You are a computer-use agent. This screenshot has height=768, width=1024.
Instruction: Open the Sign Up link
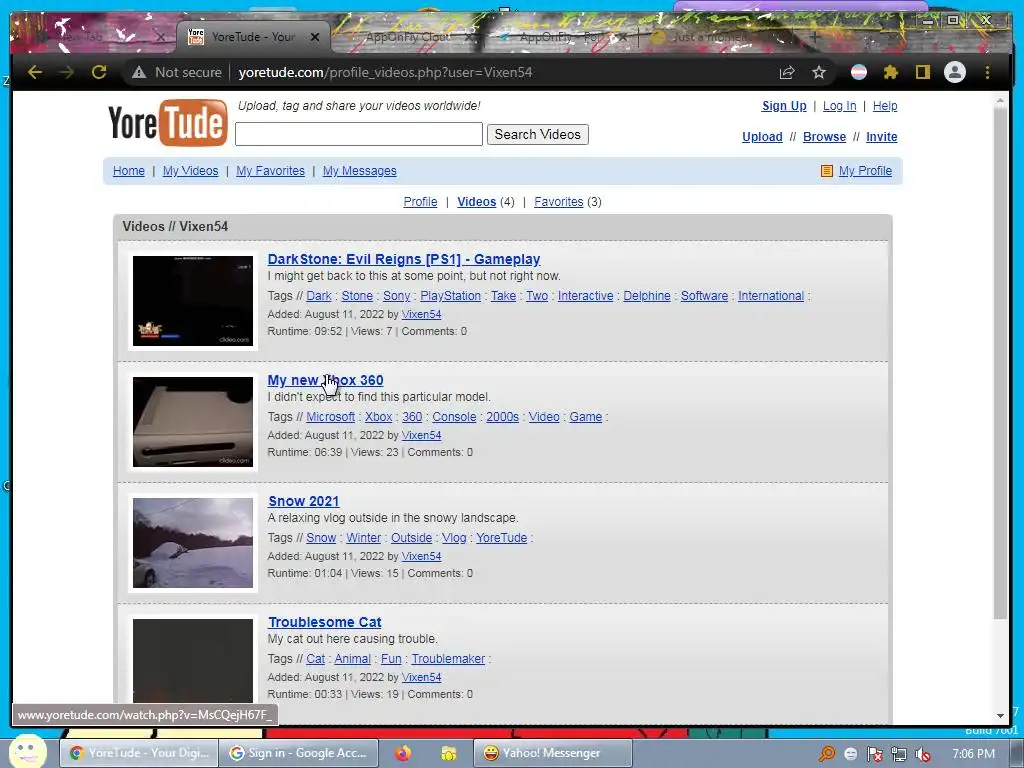(784, 106)
